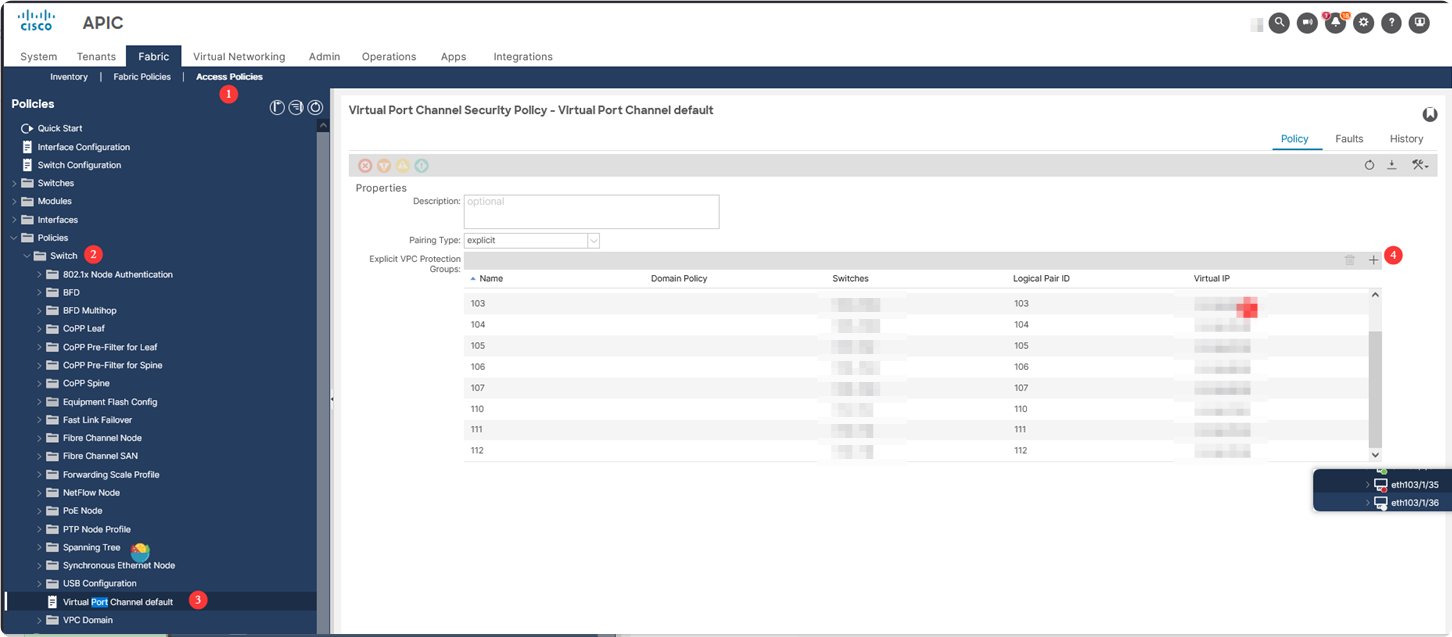Image resolution: width=1452 pixels, height=637 pixels.
Task: Open the gear settings icon in header
Action: (x=1363, y=23)
